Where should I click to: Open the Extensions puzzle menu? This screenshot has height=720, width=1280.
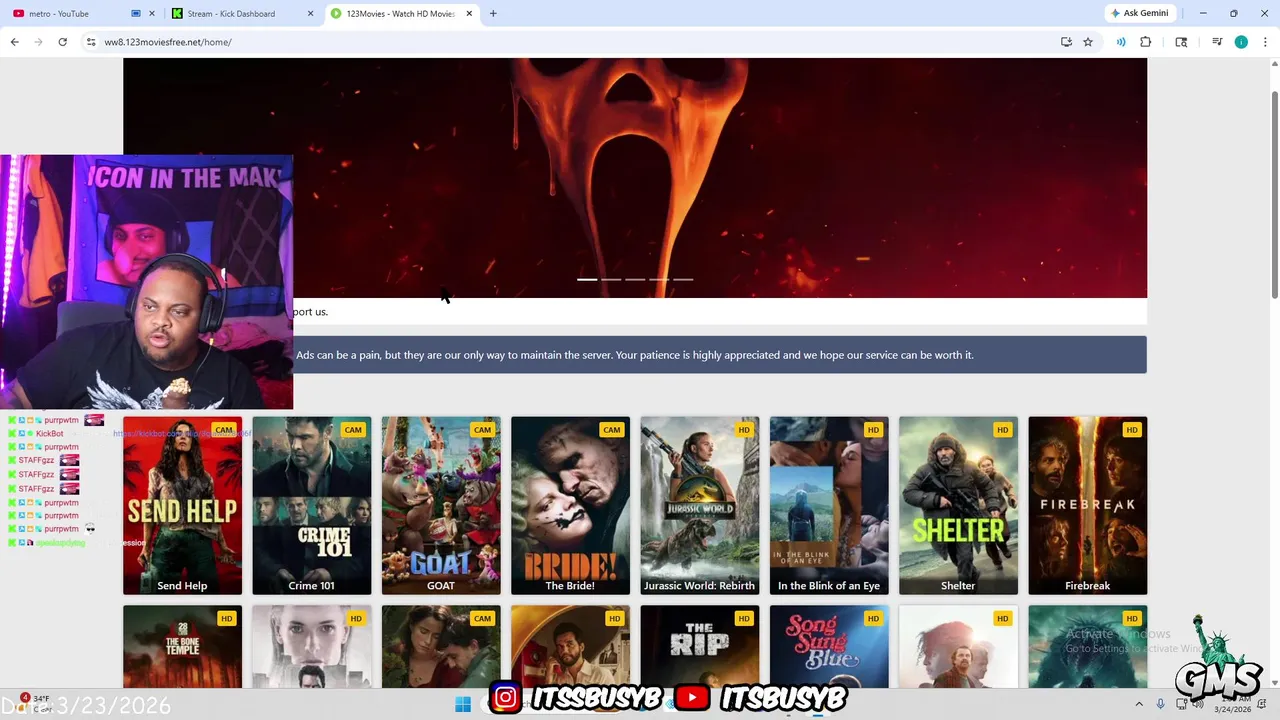(x=1146, y=42)
